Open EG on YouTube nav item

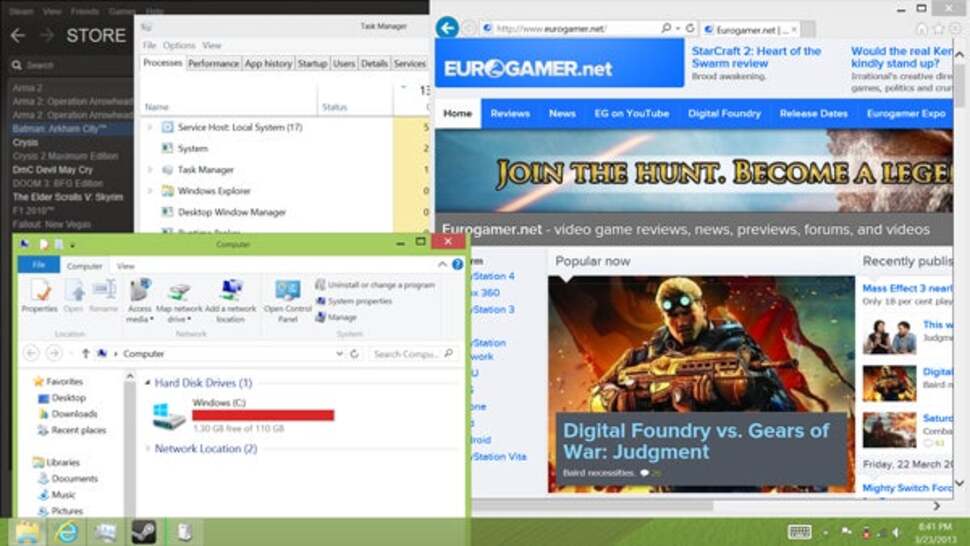pyautogui.click(x=632, y=114)
